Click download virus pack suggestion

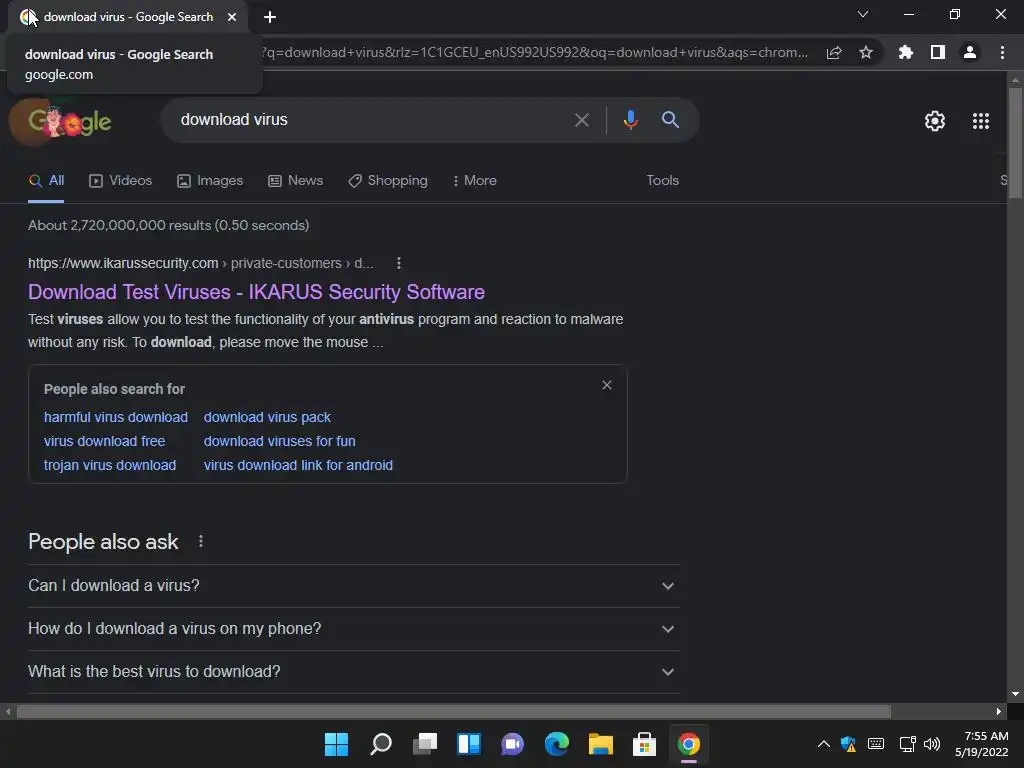click(x=267, y=417)
